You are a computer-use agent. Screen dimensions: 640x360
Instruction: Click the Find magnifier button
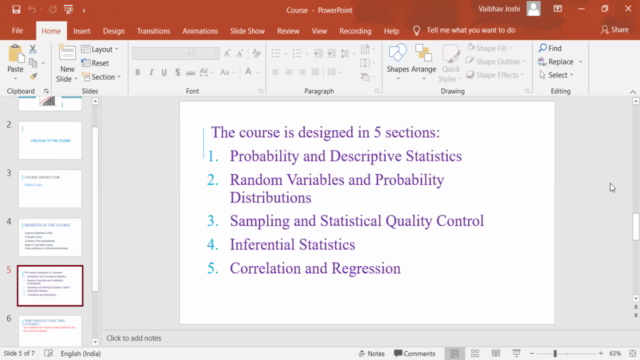click(x=550, y=48)
